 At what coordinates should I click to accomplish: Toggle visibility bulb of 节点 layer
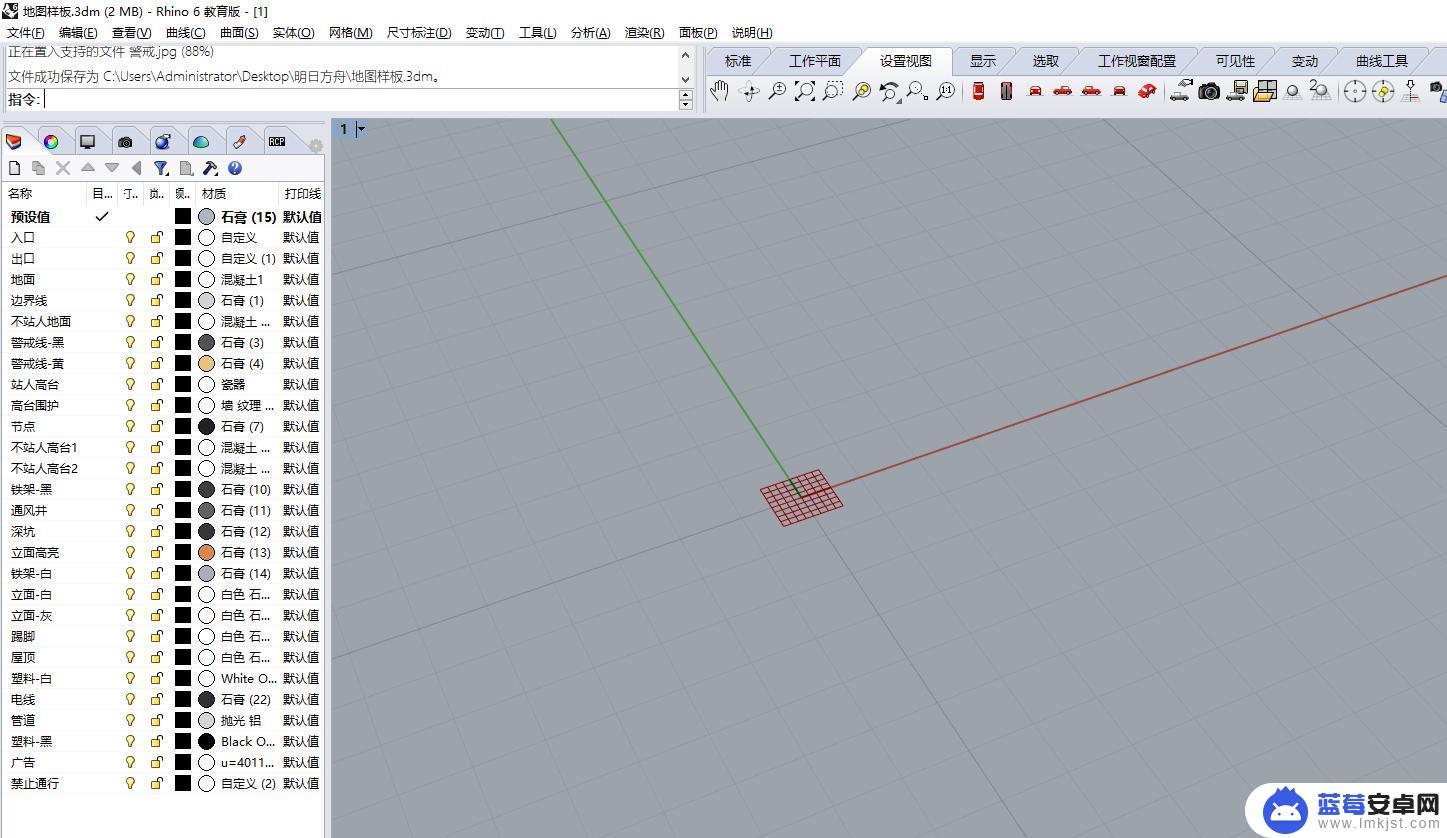pyautogui.click(x=130, y=426)
